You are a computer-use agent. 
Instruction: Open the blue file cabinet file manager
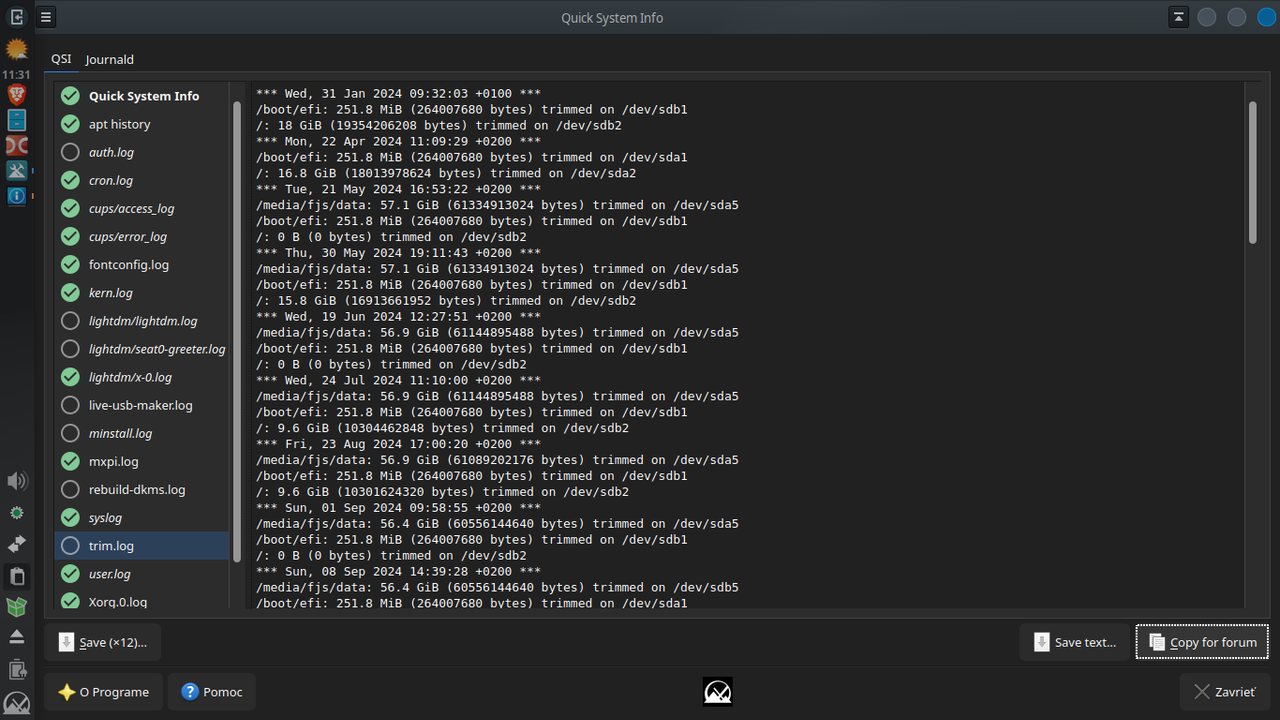pos(16,120)
